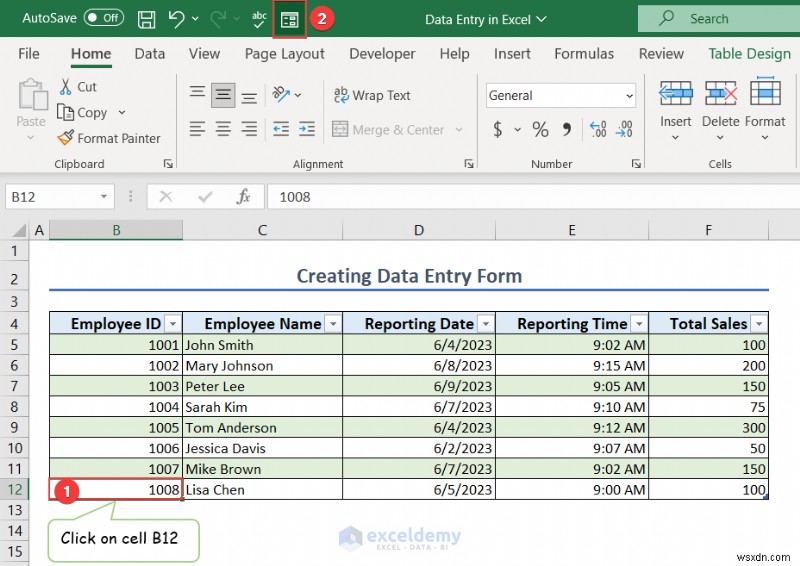Click the formula bar showing 1008
800x566 pixels.
click(533, 196)
